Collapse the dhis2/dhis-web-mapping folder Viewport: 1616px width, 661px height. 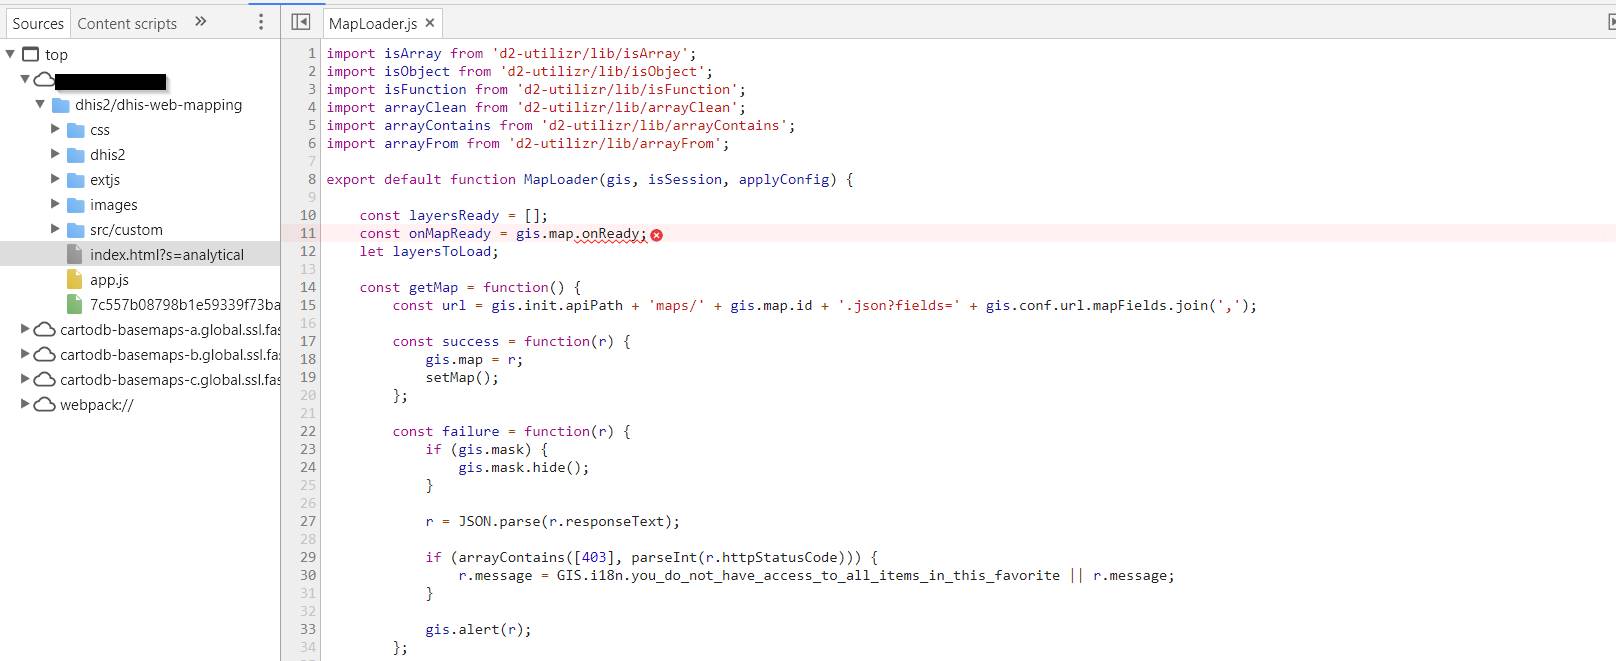click(40, 104)
